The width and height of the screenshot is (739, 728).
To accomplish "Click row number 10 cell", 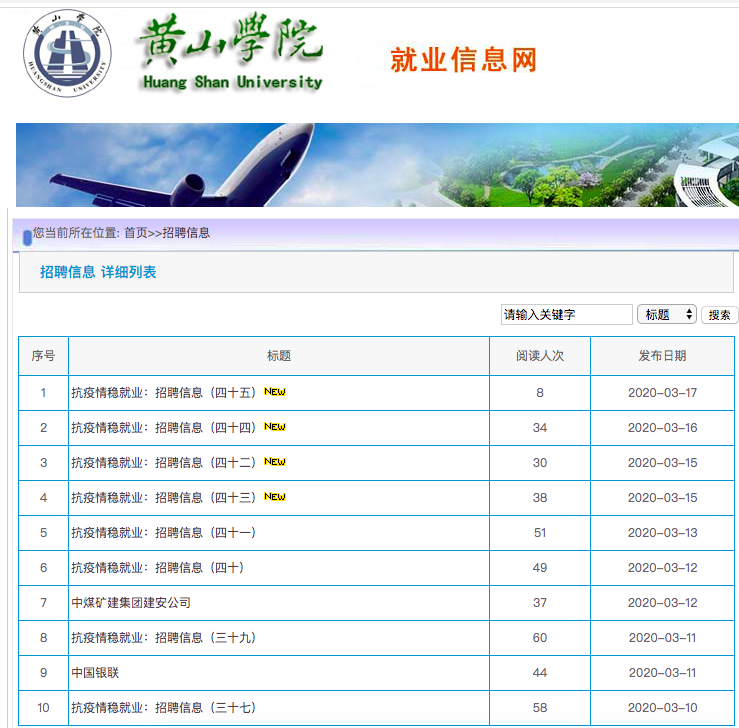I will 43,708.
